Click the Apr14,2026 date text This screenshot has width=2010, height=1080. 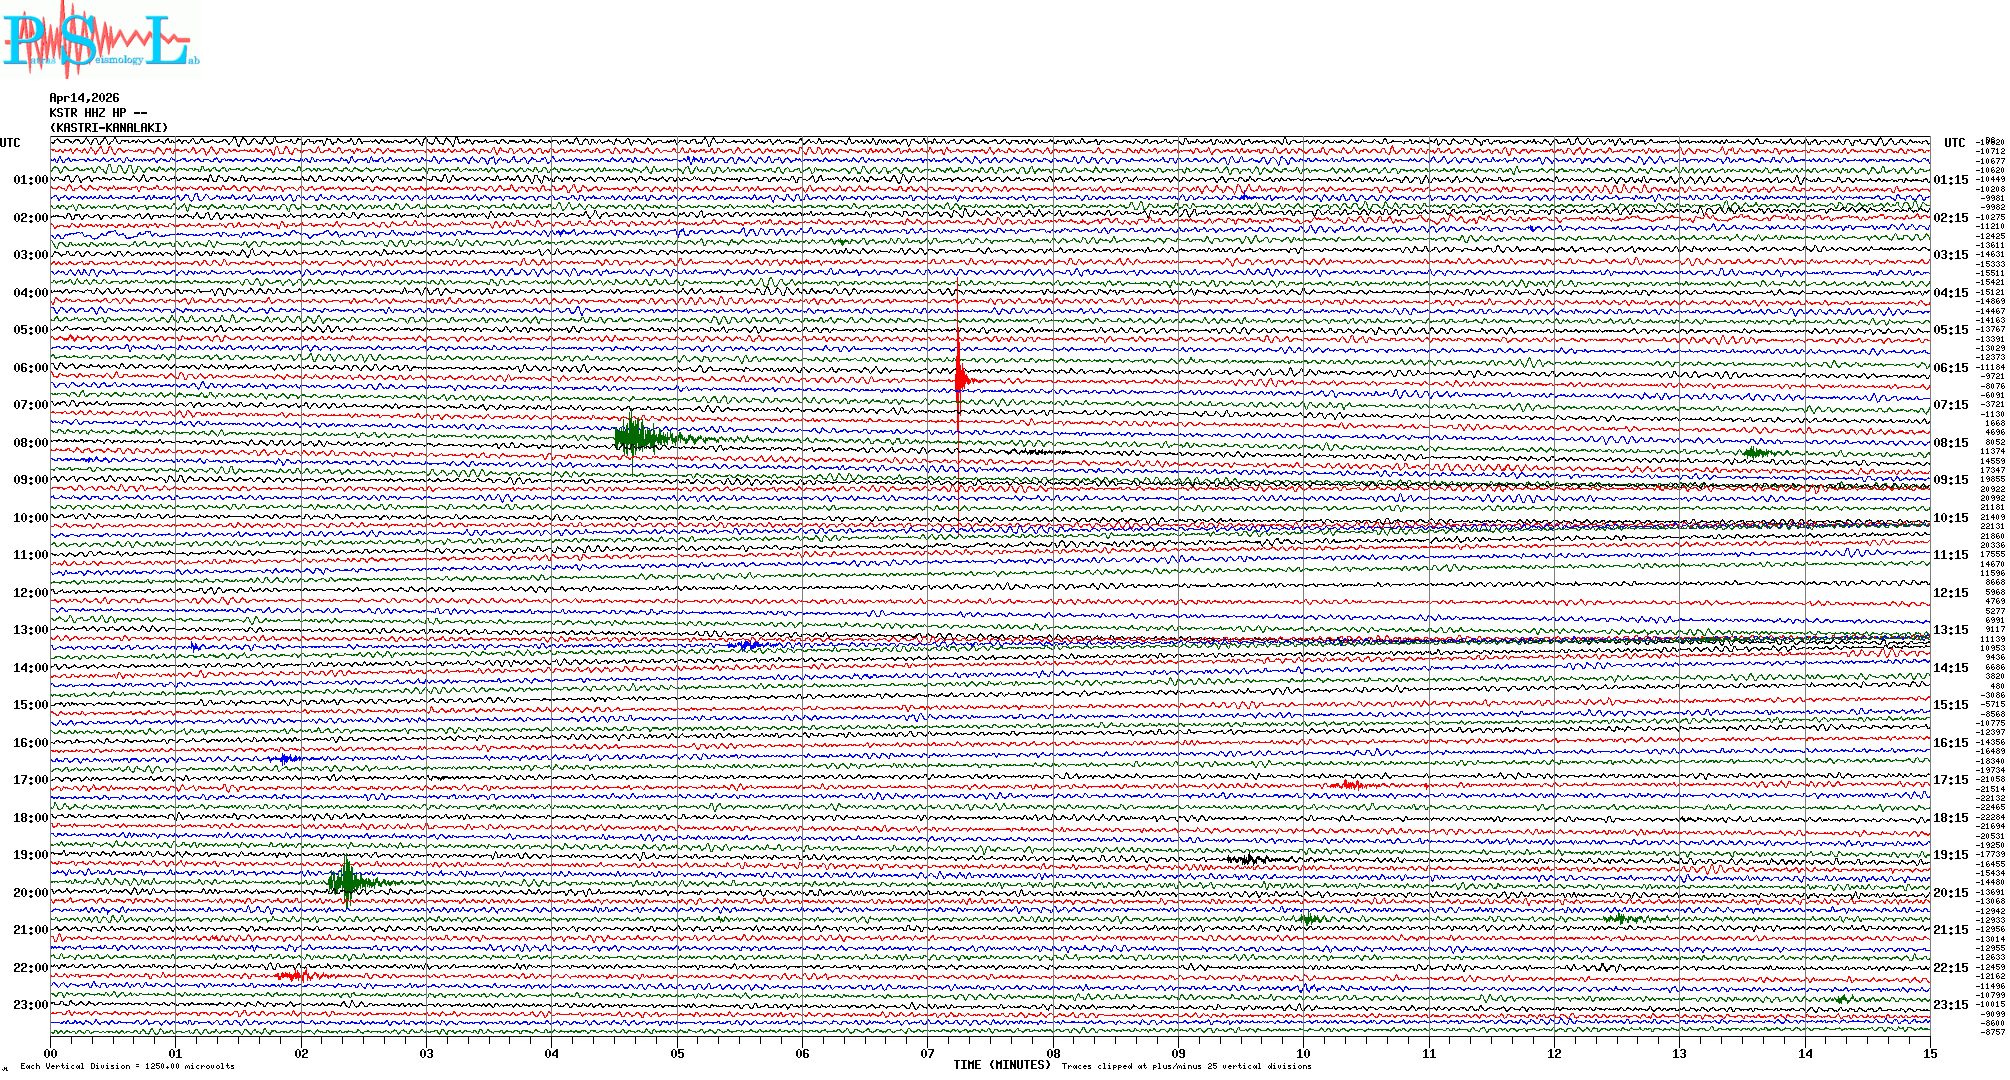click(84, 98)
